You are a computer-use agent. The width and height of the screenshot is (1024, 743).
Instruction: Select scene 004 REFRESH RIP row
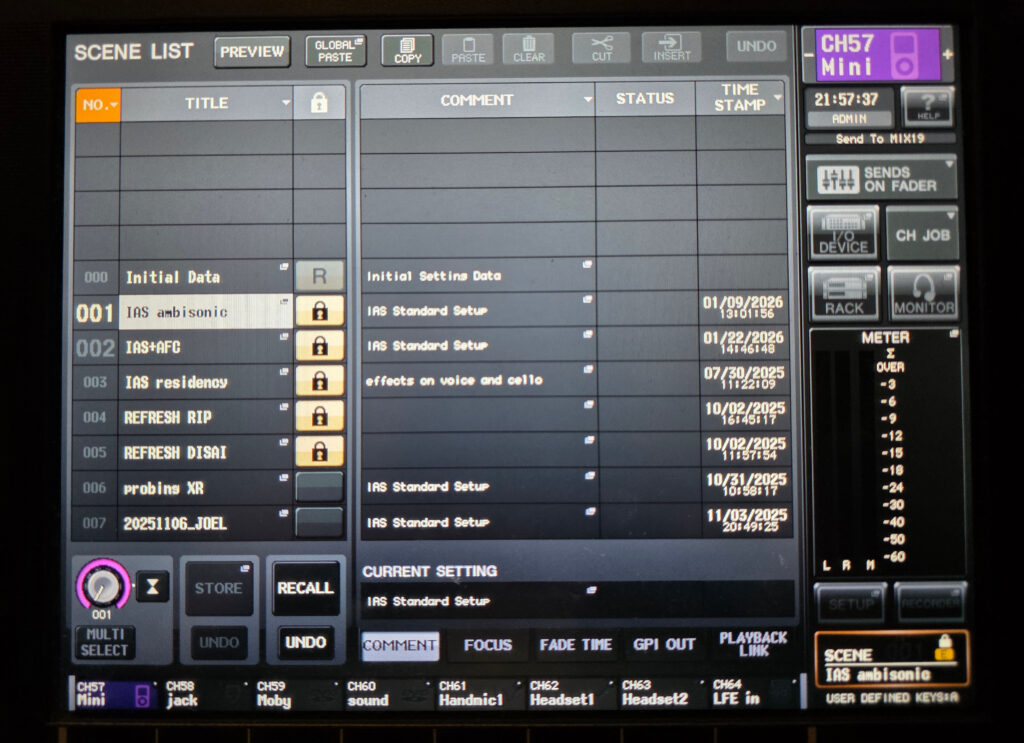point(205,417)
